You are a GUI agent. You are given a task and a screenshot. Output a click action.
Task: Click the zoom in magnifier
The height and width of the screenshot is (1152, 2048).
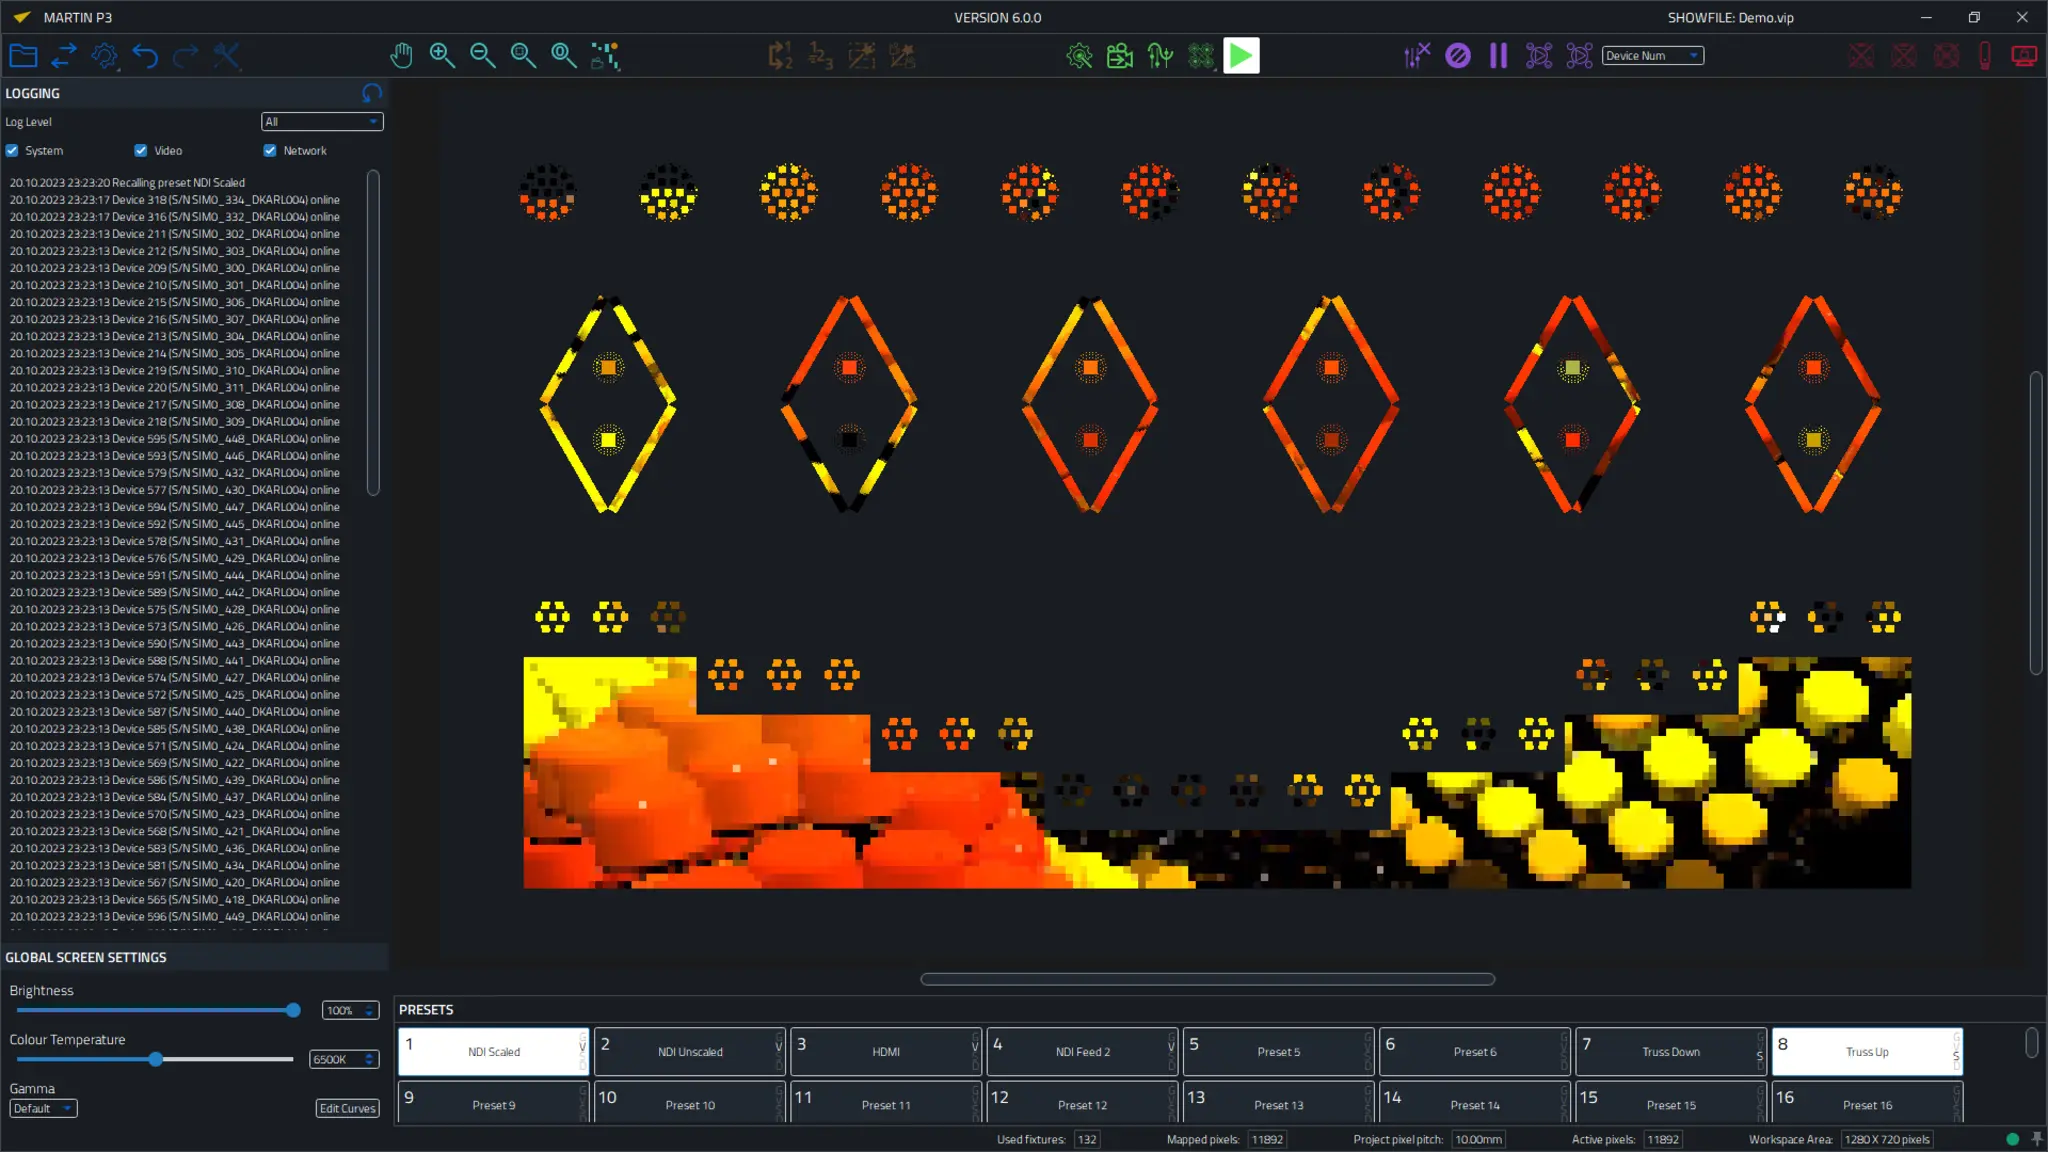click(x=442, y=56)
